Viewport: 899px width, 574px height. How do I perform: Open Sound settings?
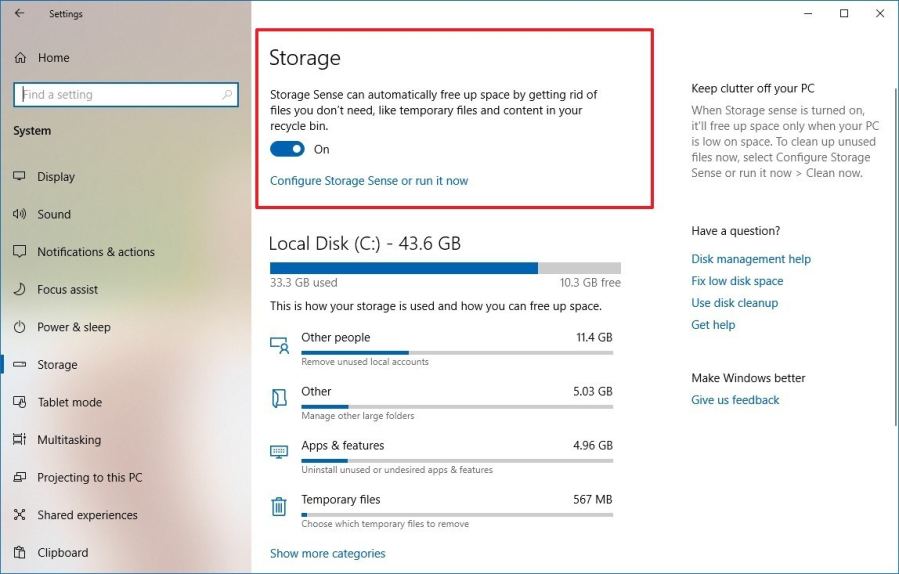pos(54,214)
